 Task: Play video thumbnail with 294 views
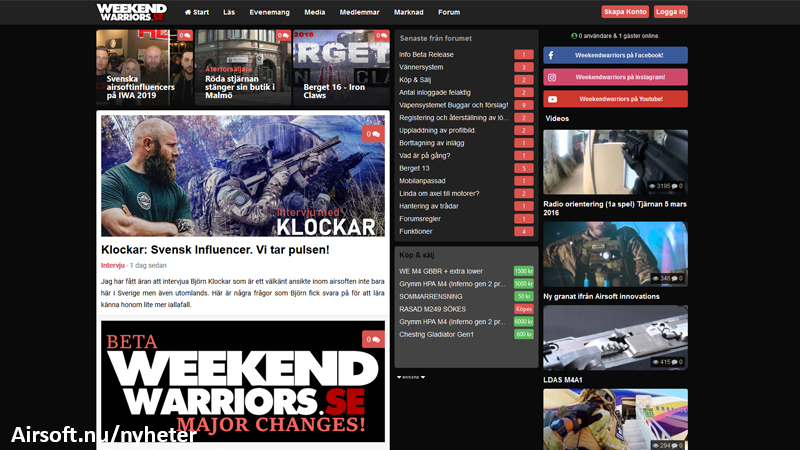pyautogui.click(x=615, y=419)
